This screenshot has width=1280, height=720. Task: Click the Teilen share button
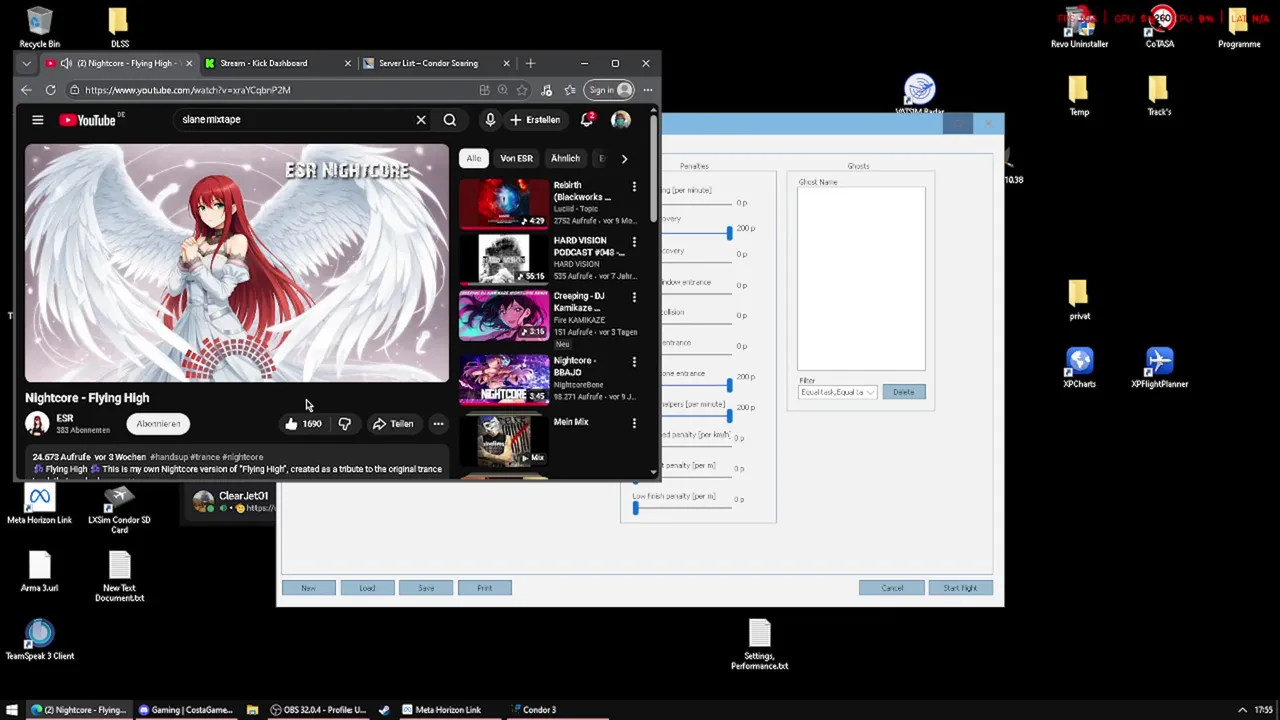click(392, 424)
